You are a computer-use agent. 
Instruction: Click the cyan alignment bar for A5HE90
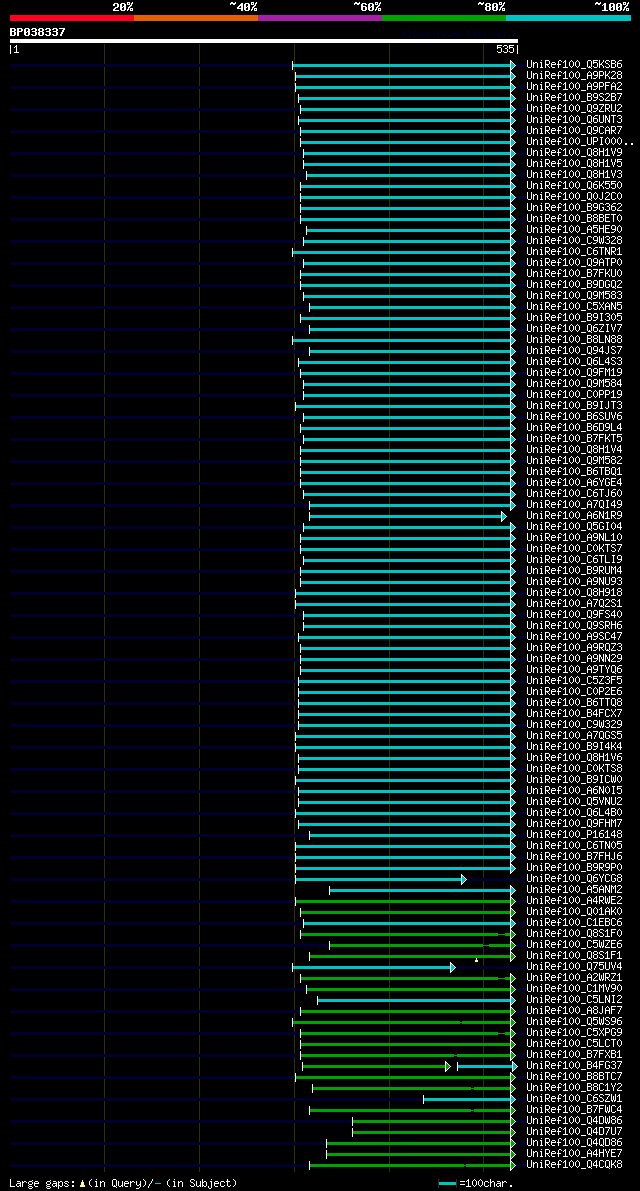[410, 229]
